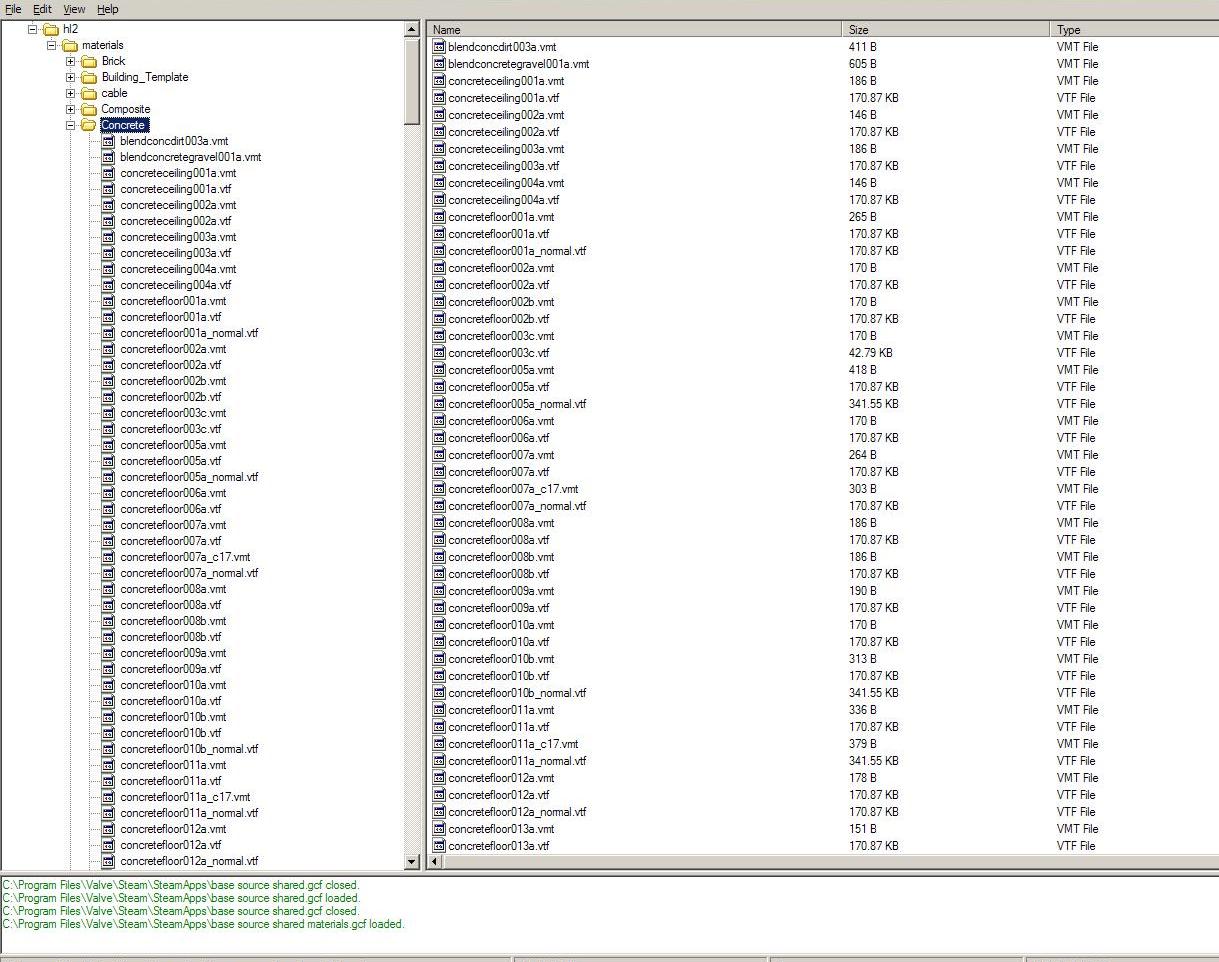Open the View menu
The width and height of the screenshot is (1219, 962).
74,9
